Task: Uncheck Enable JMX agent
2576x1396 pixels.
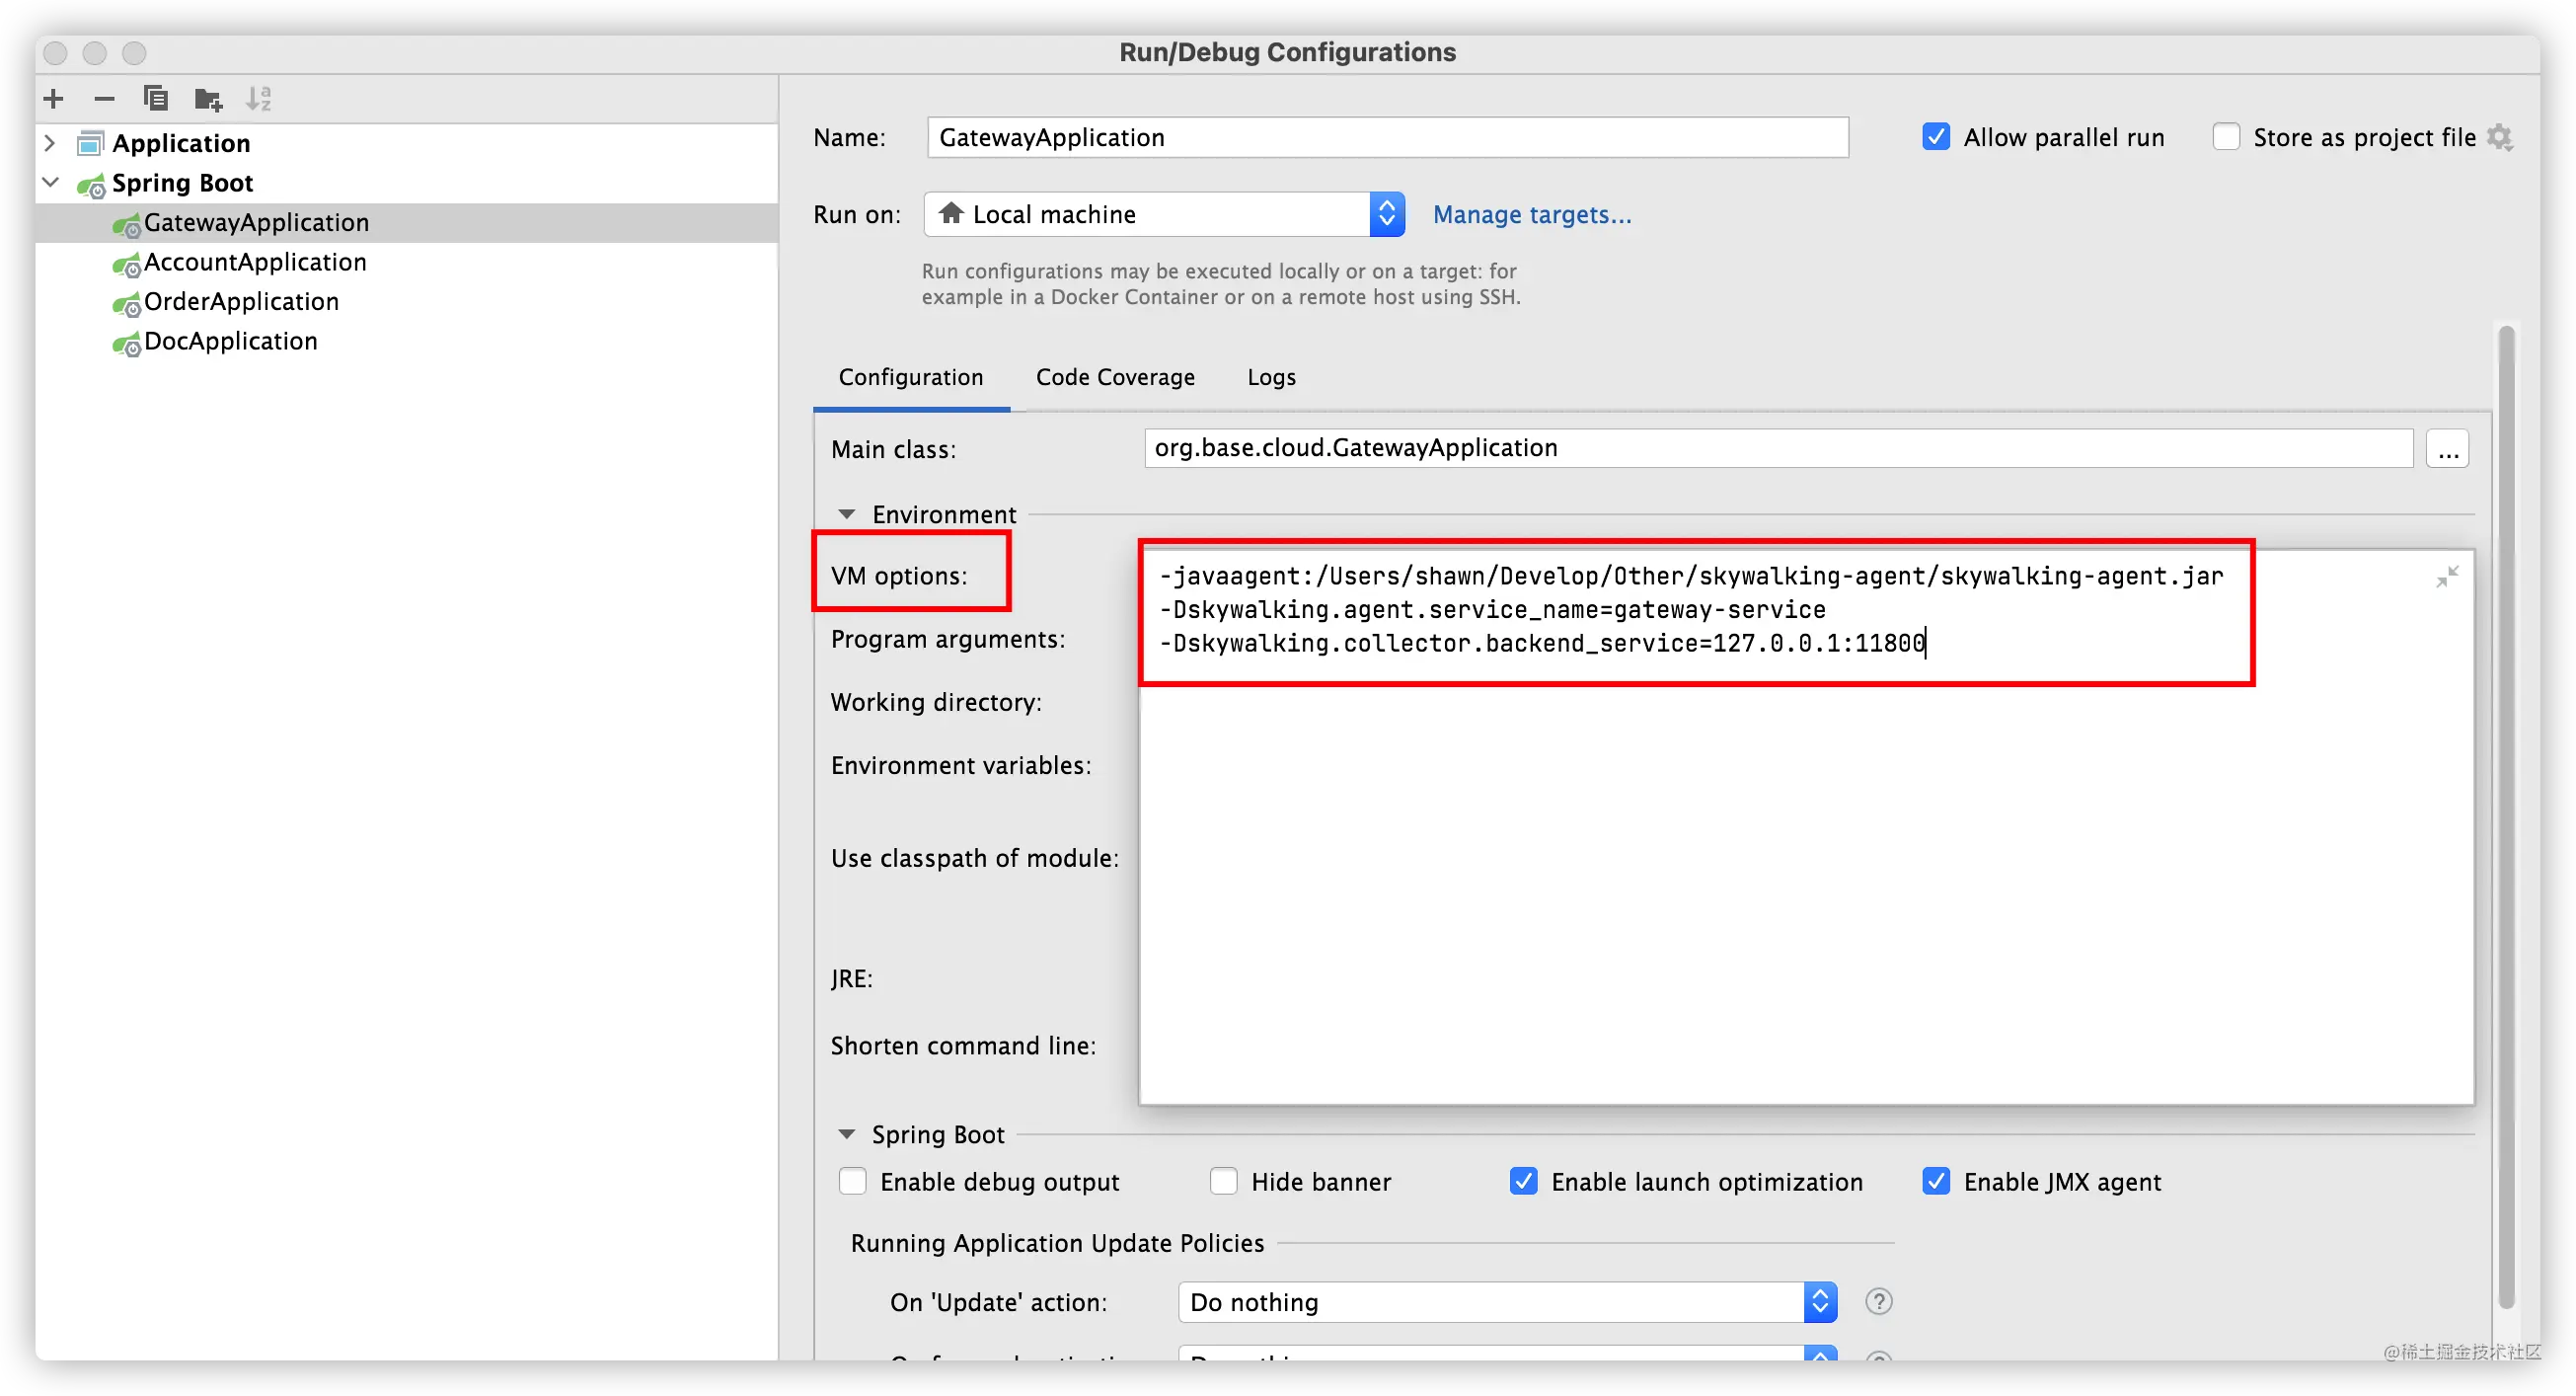Action: point(1936,1182)
